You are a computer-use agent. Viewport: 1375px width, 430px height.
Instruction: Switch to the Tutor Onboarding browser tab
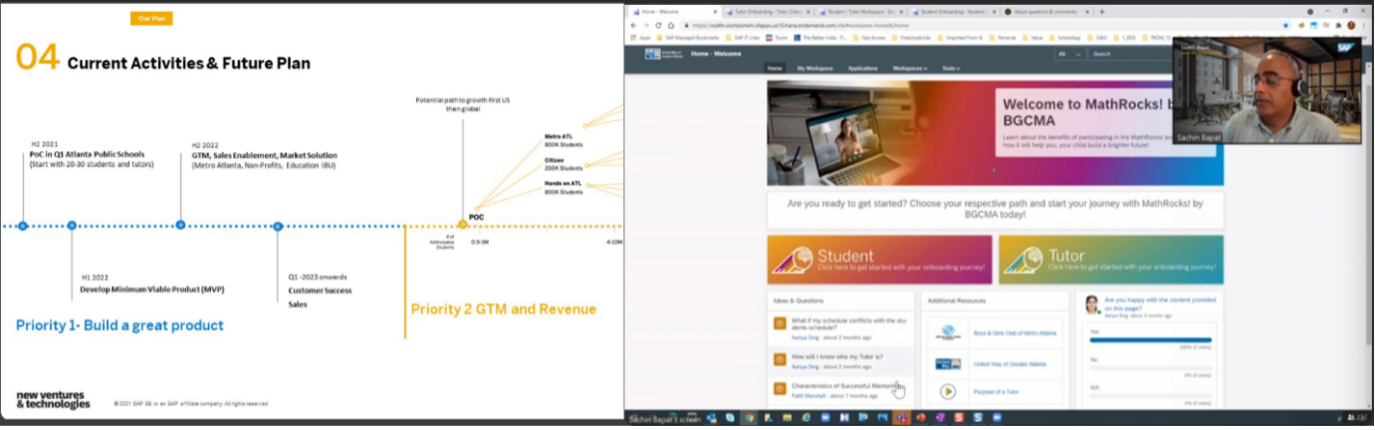point(764,12)
